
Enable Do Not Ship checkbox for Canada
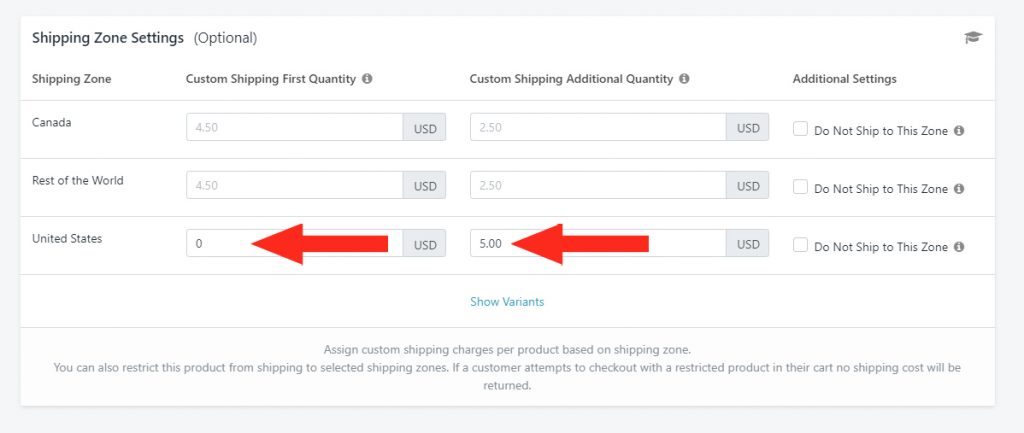(x=800, y=129)
